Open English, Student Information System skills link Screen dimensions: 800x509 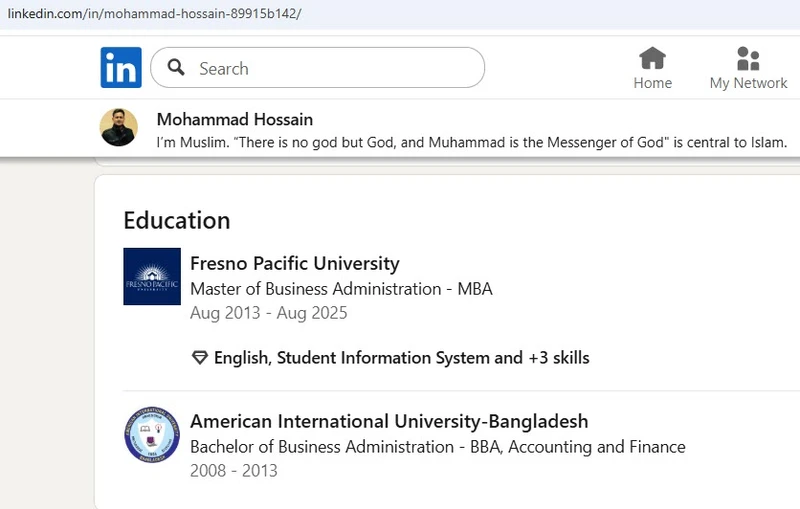pyautogui.click(x=402, y=358)
